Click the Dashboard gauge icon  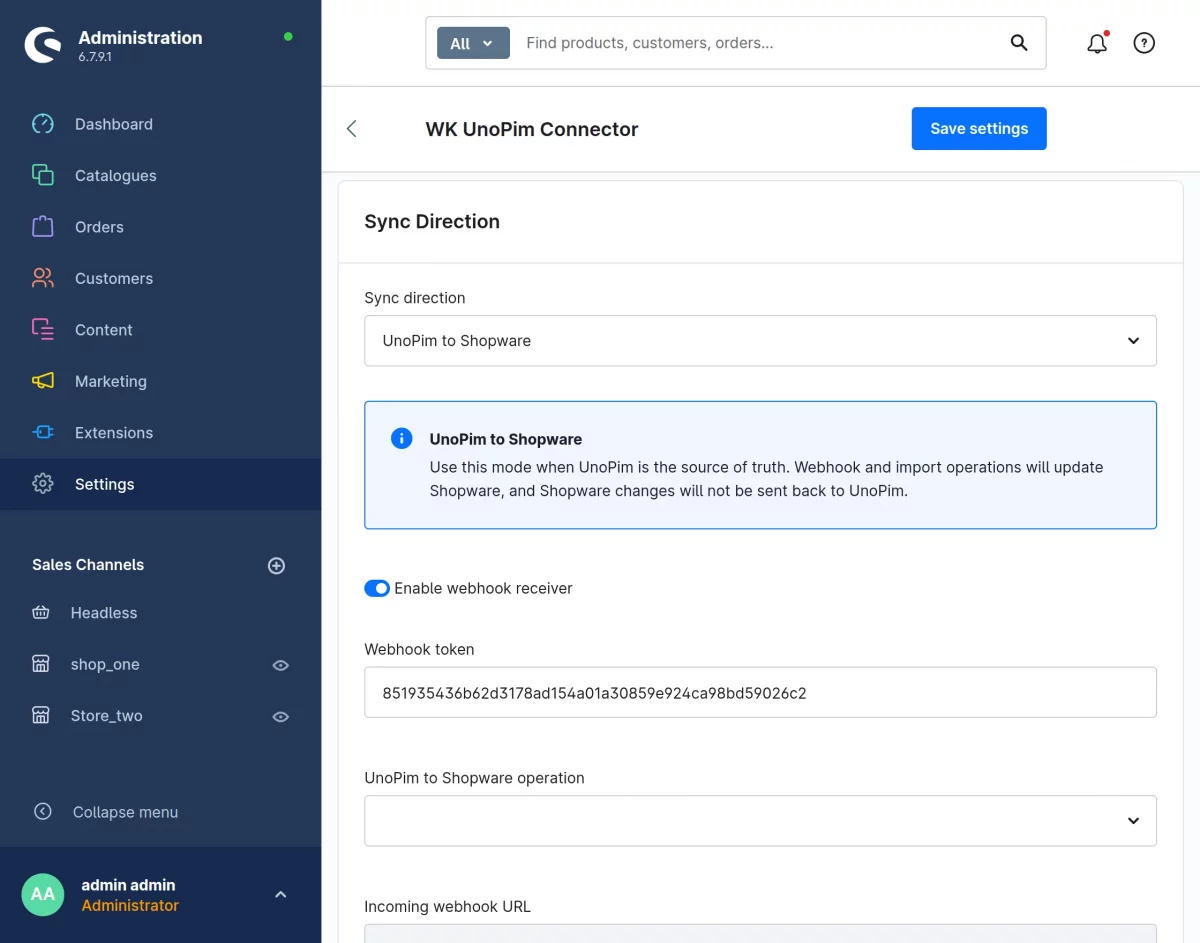coord(42,124)
